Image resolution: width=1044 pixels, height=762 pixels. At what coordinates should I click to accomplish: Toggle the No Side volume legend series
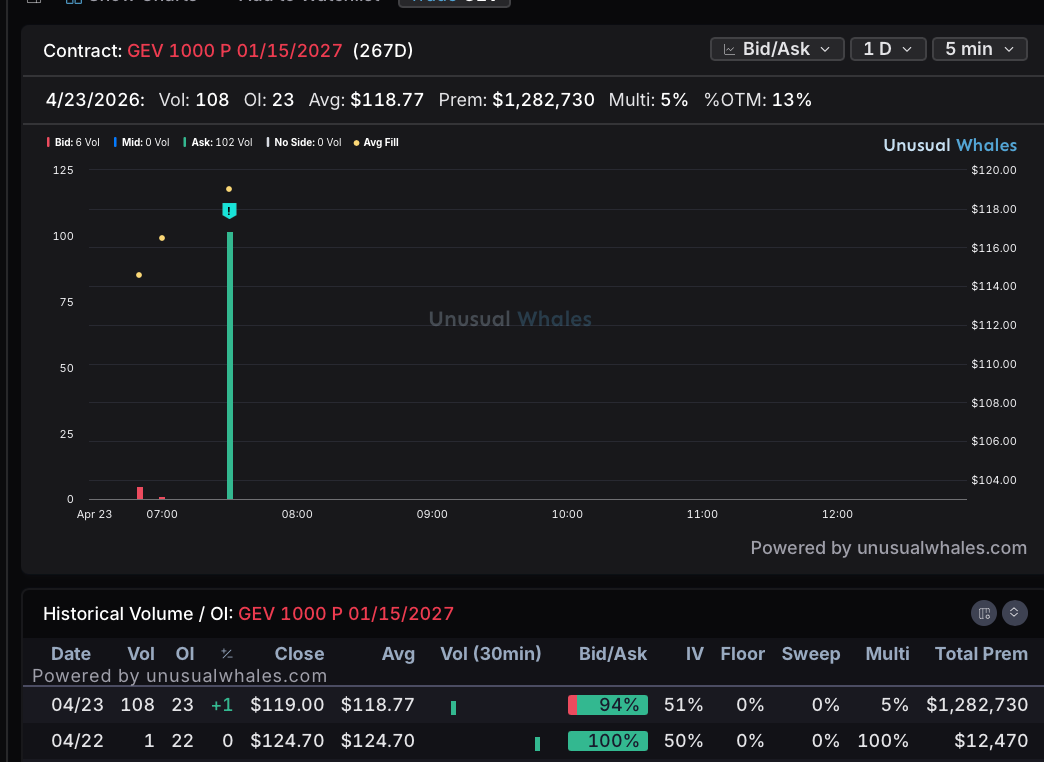point(304,143)
